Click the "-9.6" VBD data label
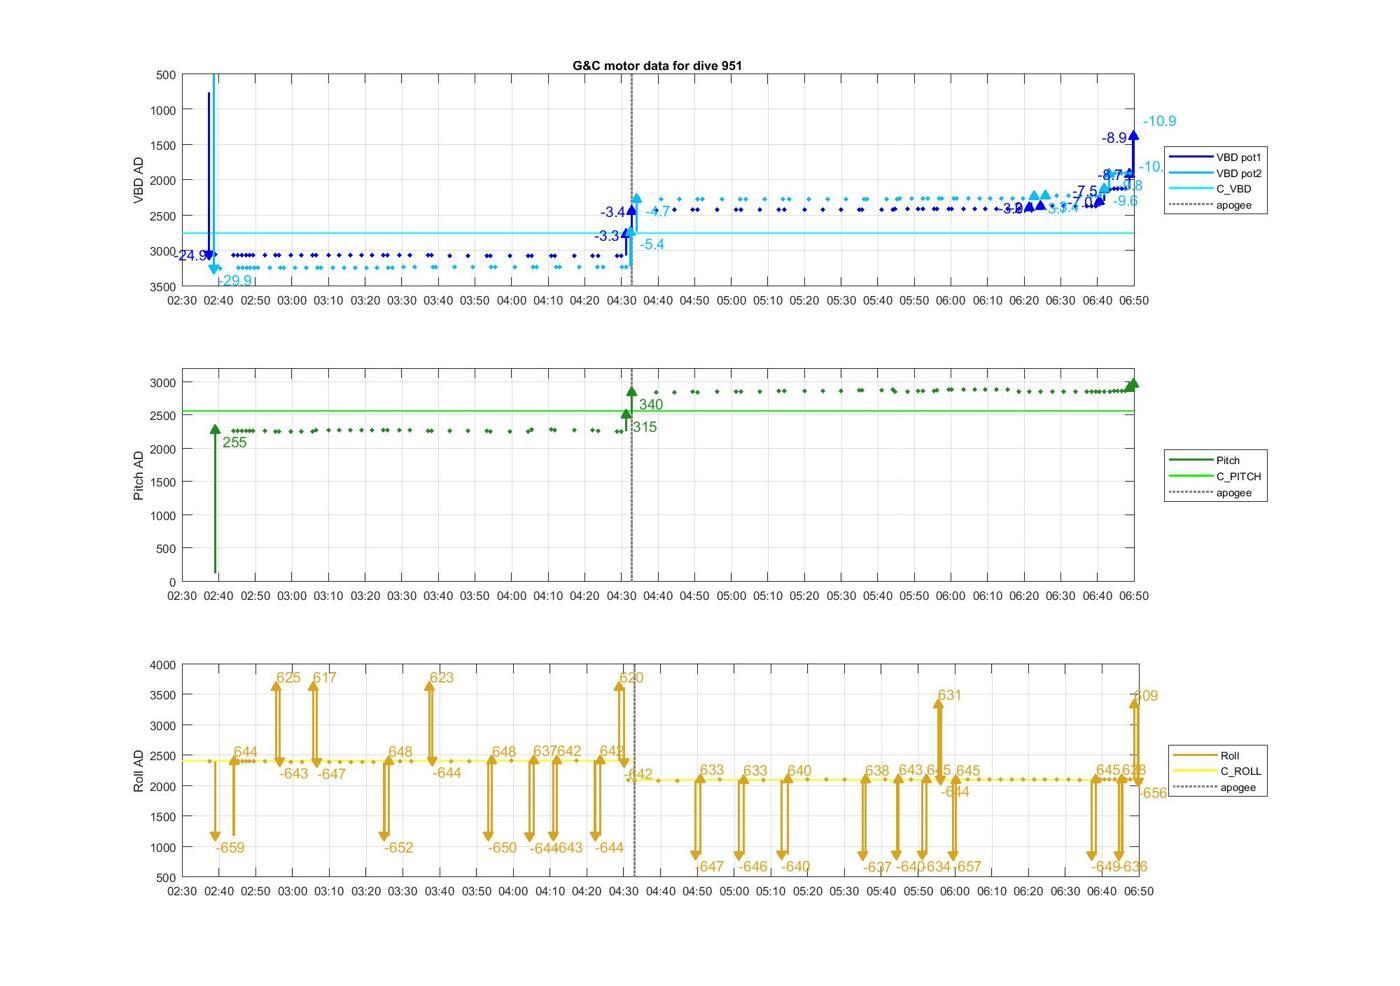Image resolution: width=1400 pixels, height=986 pixels. pyautogui.click(x=1125, y=201)
